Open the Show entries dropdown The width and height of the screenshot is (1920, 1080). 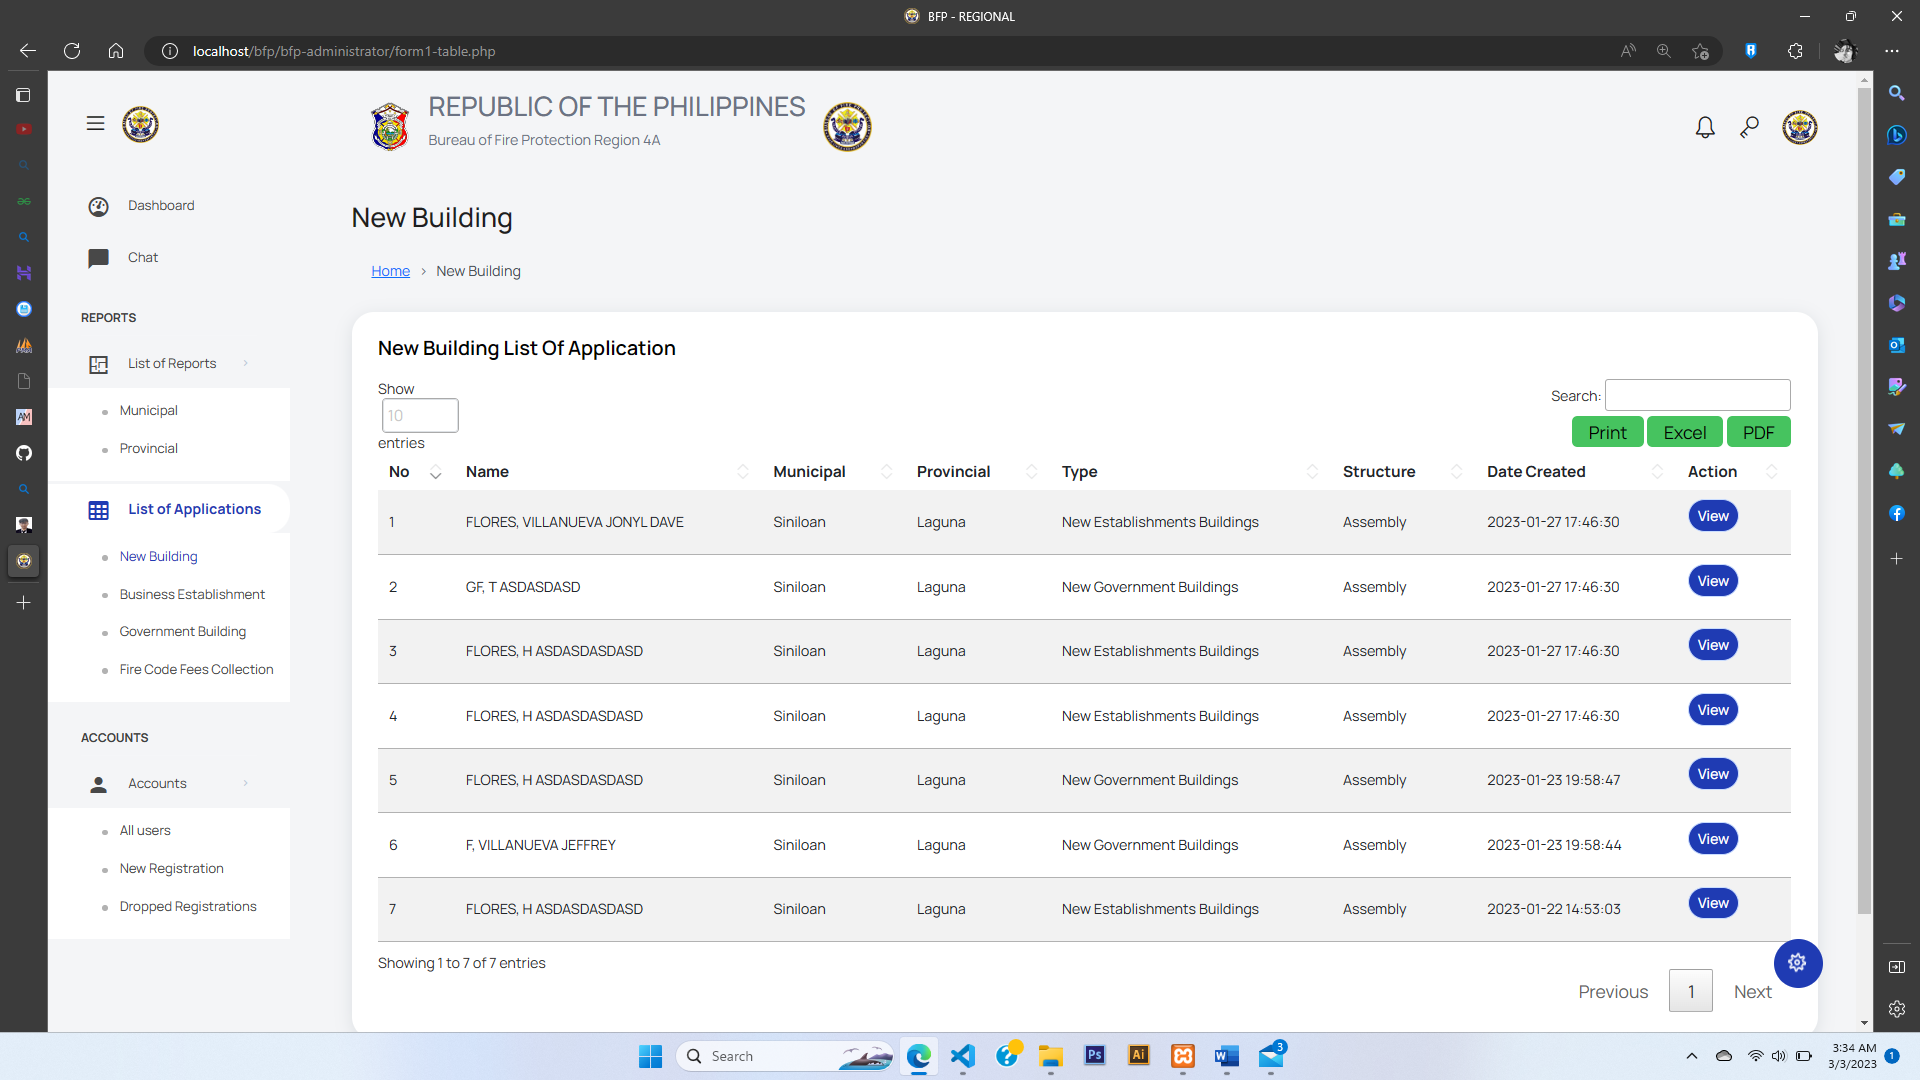tap(420, 416)
